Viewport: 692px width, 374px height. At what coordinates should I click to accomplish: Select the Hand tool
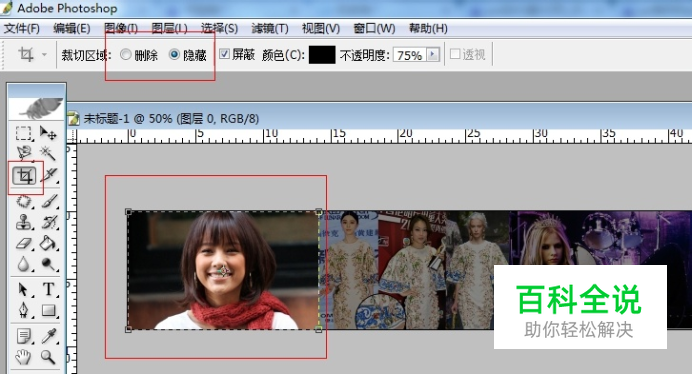click(23, 356)
